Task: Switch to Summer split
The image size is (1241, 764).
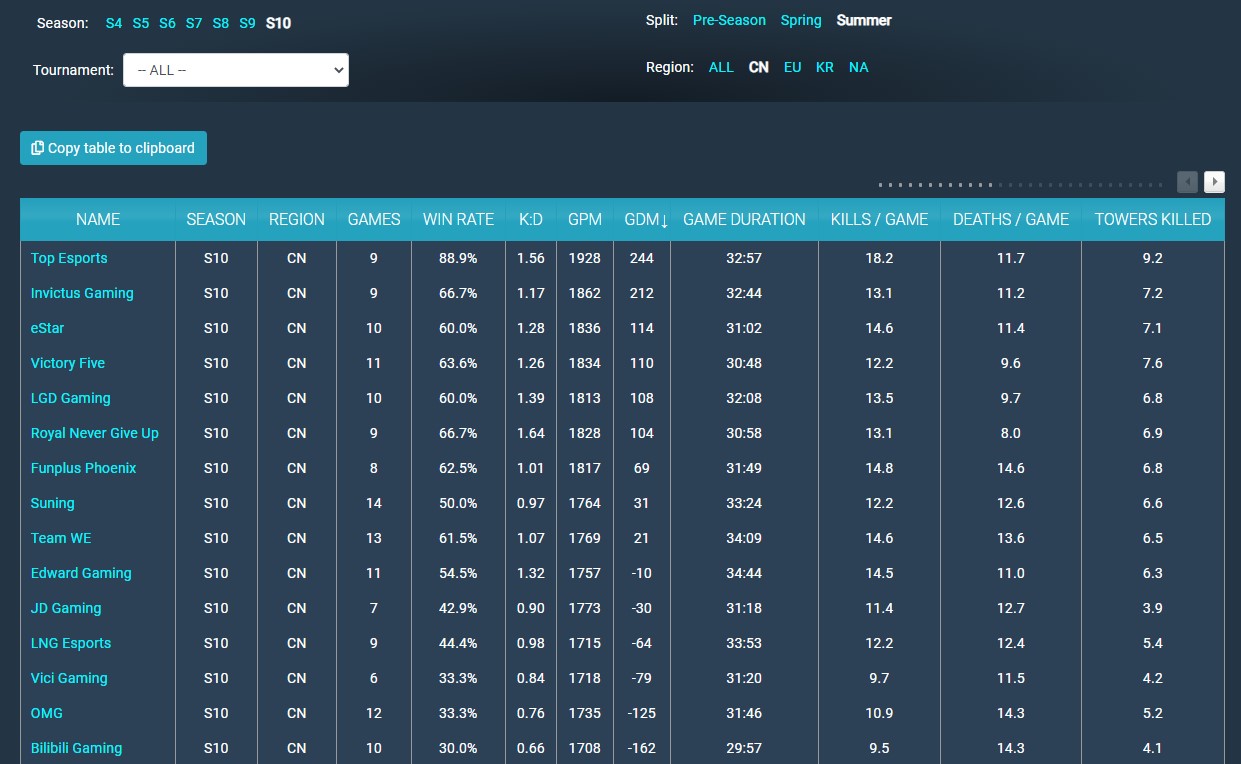Action: tap(864, 20)
